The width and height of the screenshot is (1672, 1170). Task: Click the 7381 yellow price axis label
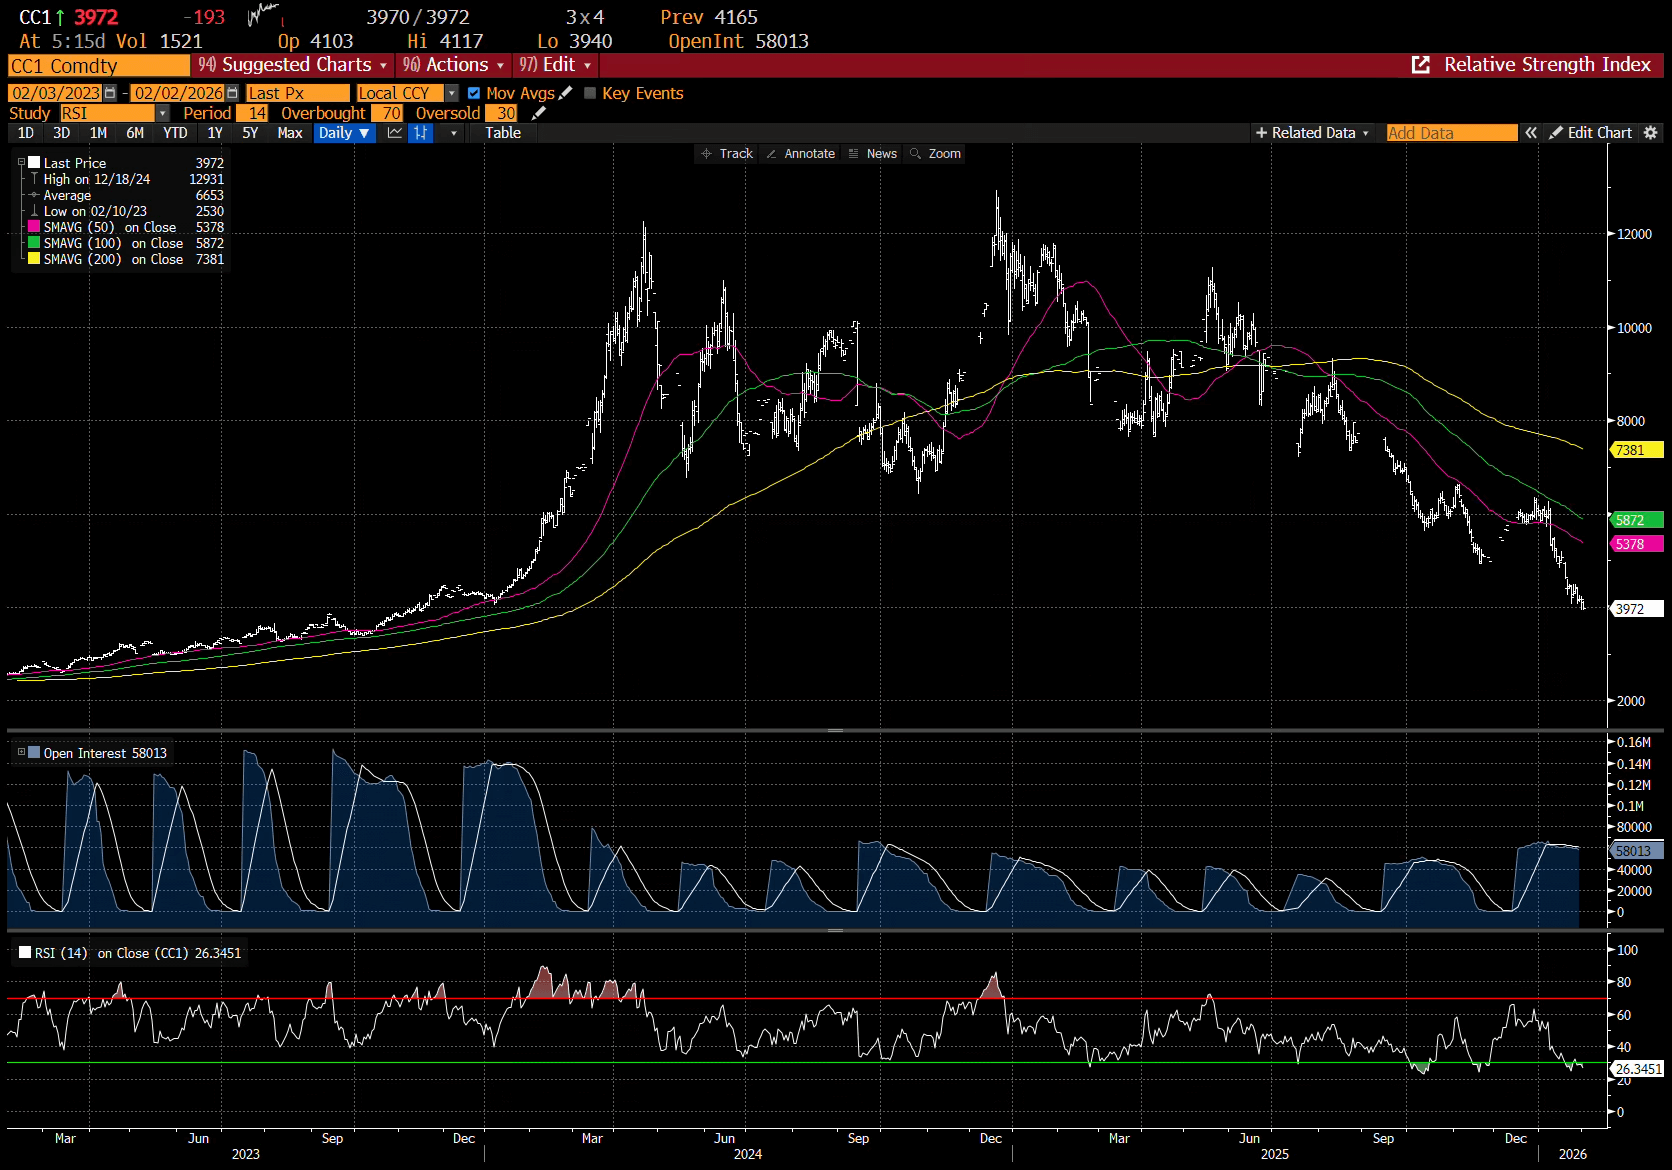1637,450
